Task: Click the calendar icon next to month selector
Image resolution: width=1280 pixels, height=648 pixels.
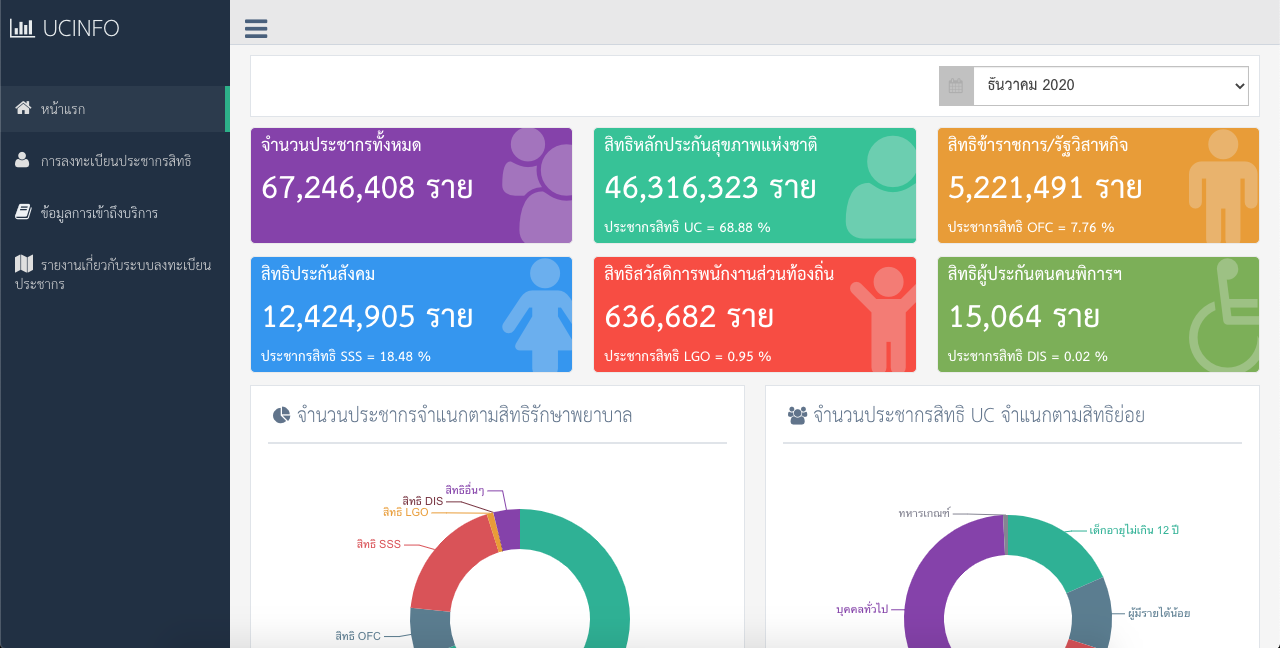Action: 956,86
